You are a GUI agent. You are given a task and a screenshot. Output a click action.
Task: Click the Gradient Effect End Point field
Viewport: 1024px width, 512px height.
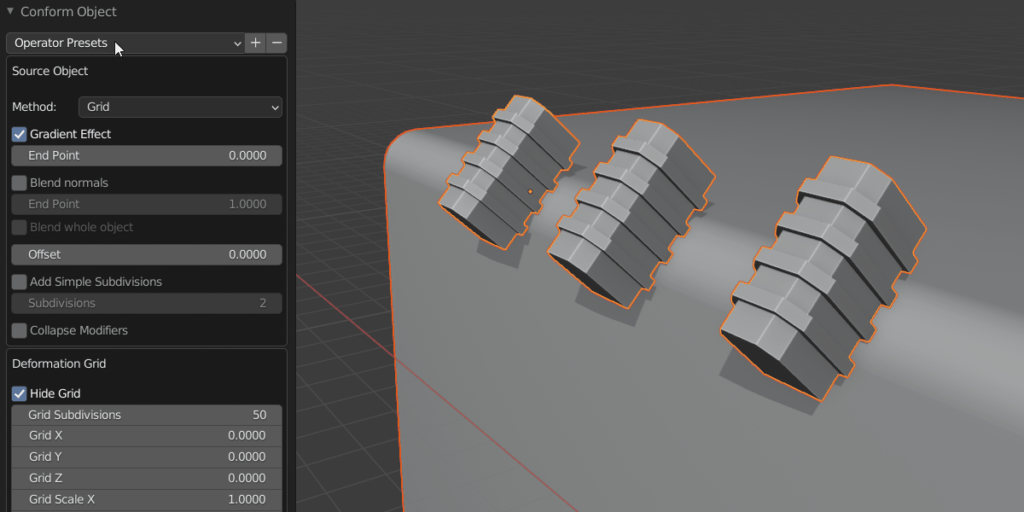[146, 156]
